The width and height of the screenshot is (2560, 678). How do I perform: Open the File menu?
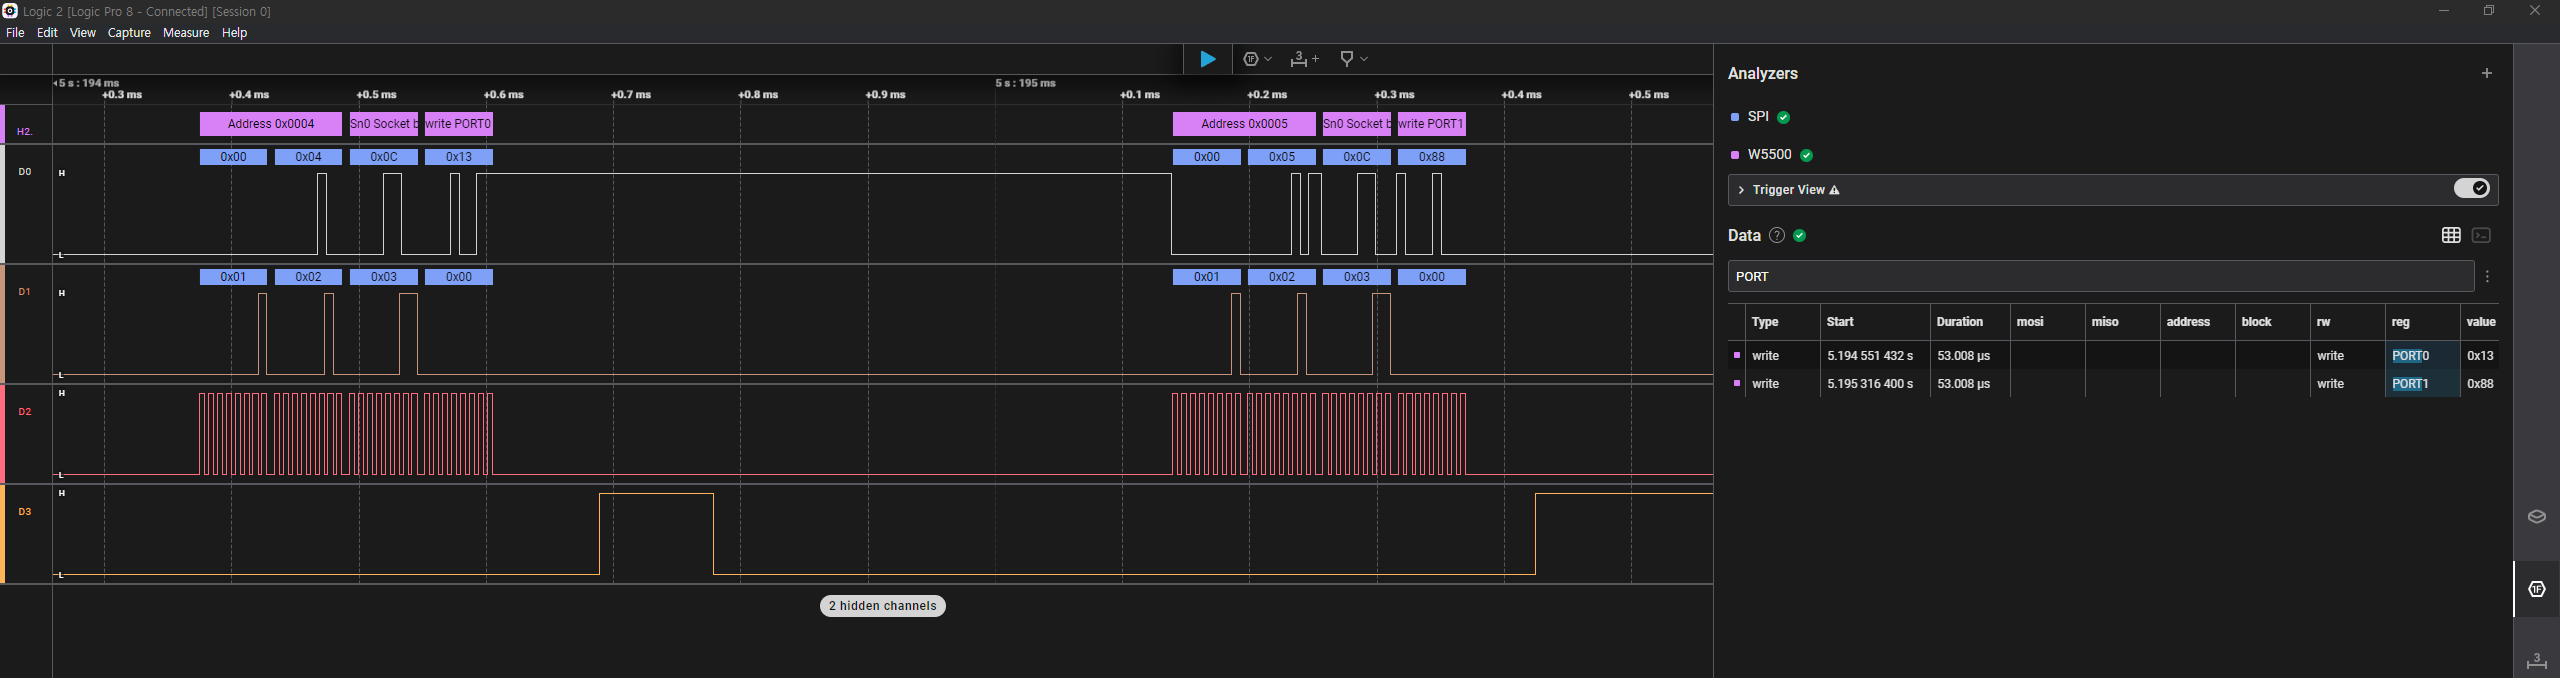[x=15, y=33]
